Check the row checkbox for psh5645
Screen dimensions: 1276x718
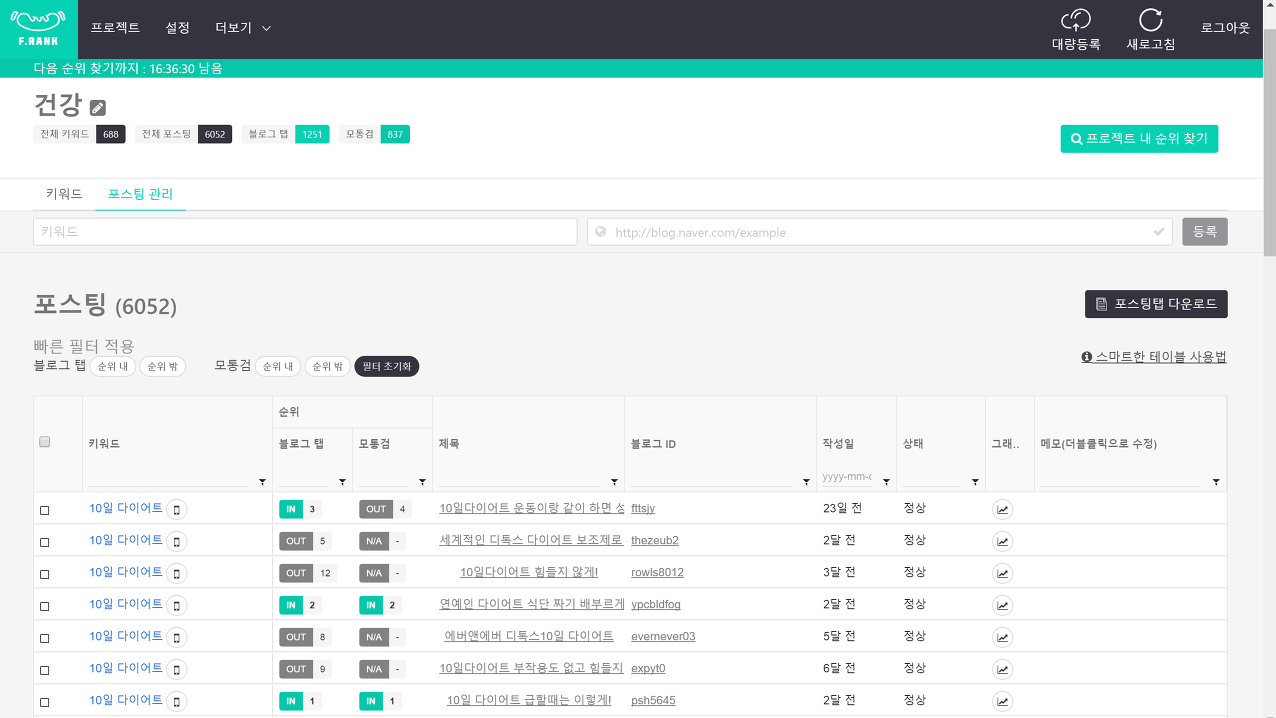coord(44,702)
